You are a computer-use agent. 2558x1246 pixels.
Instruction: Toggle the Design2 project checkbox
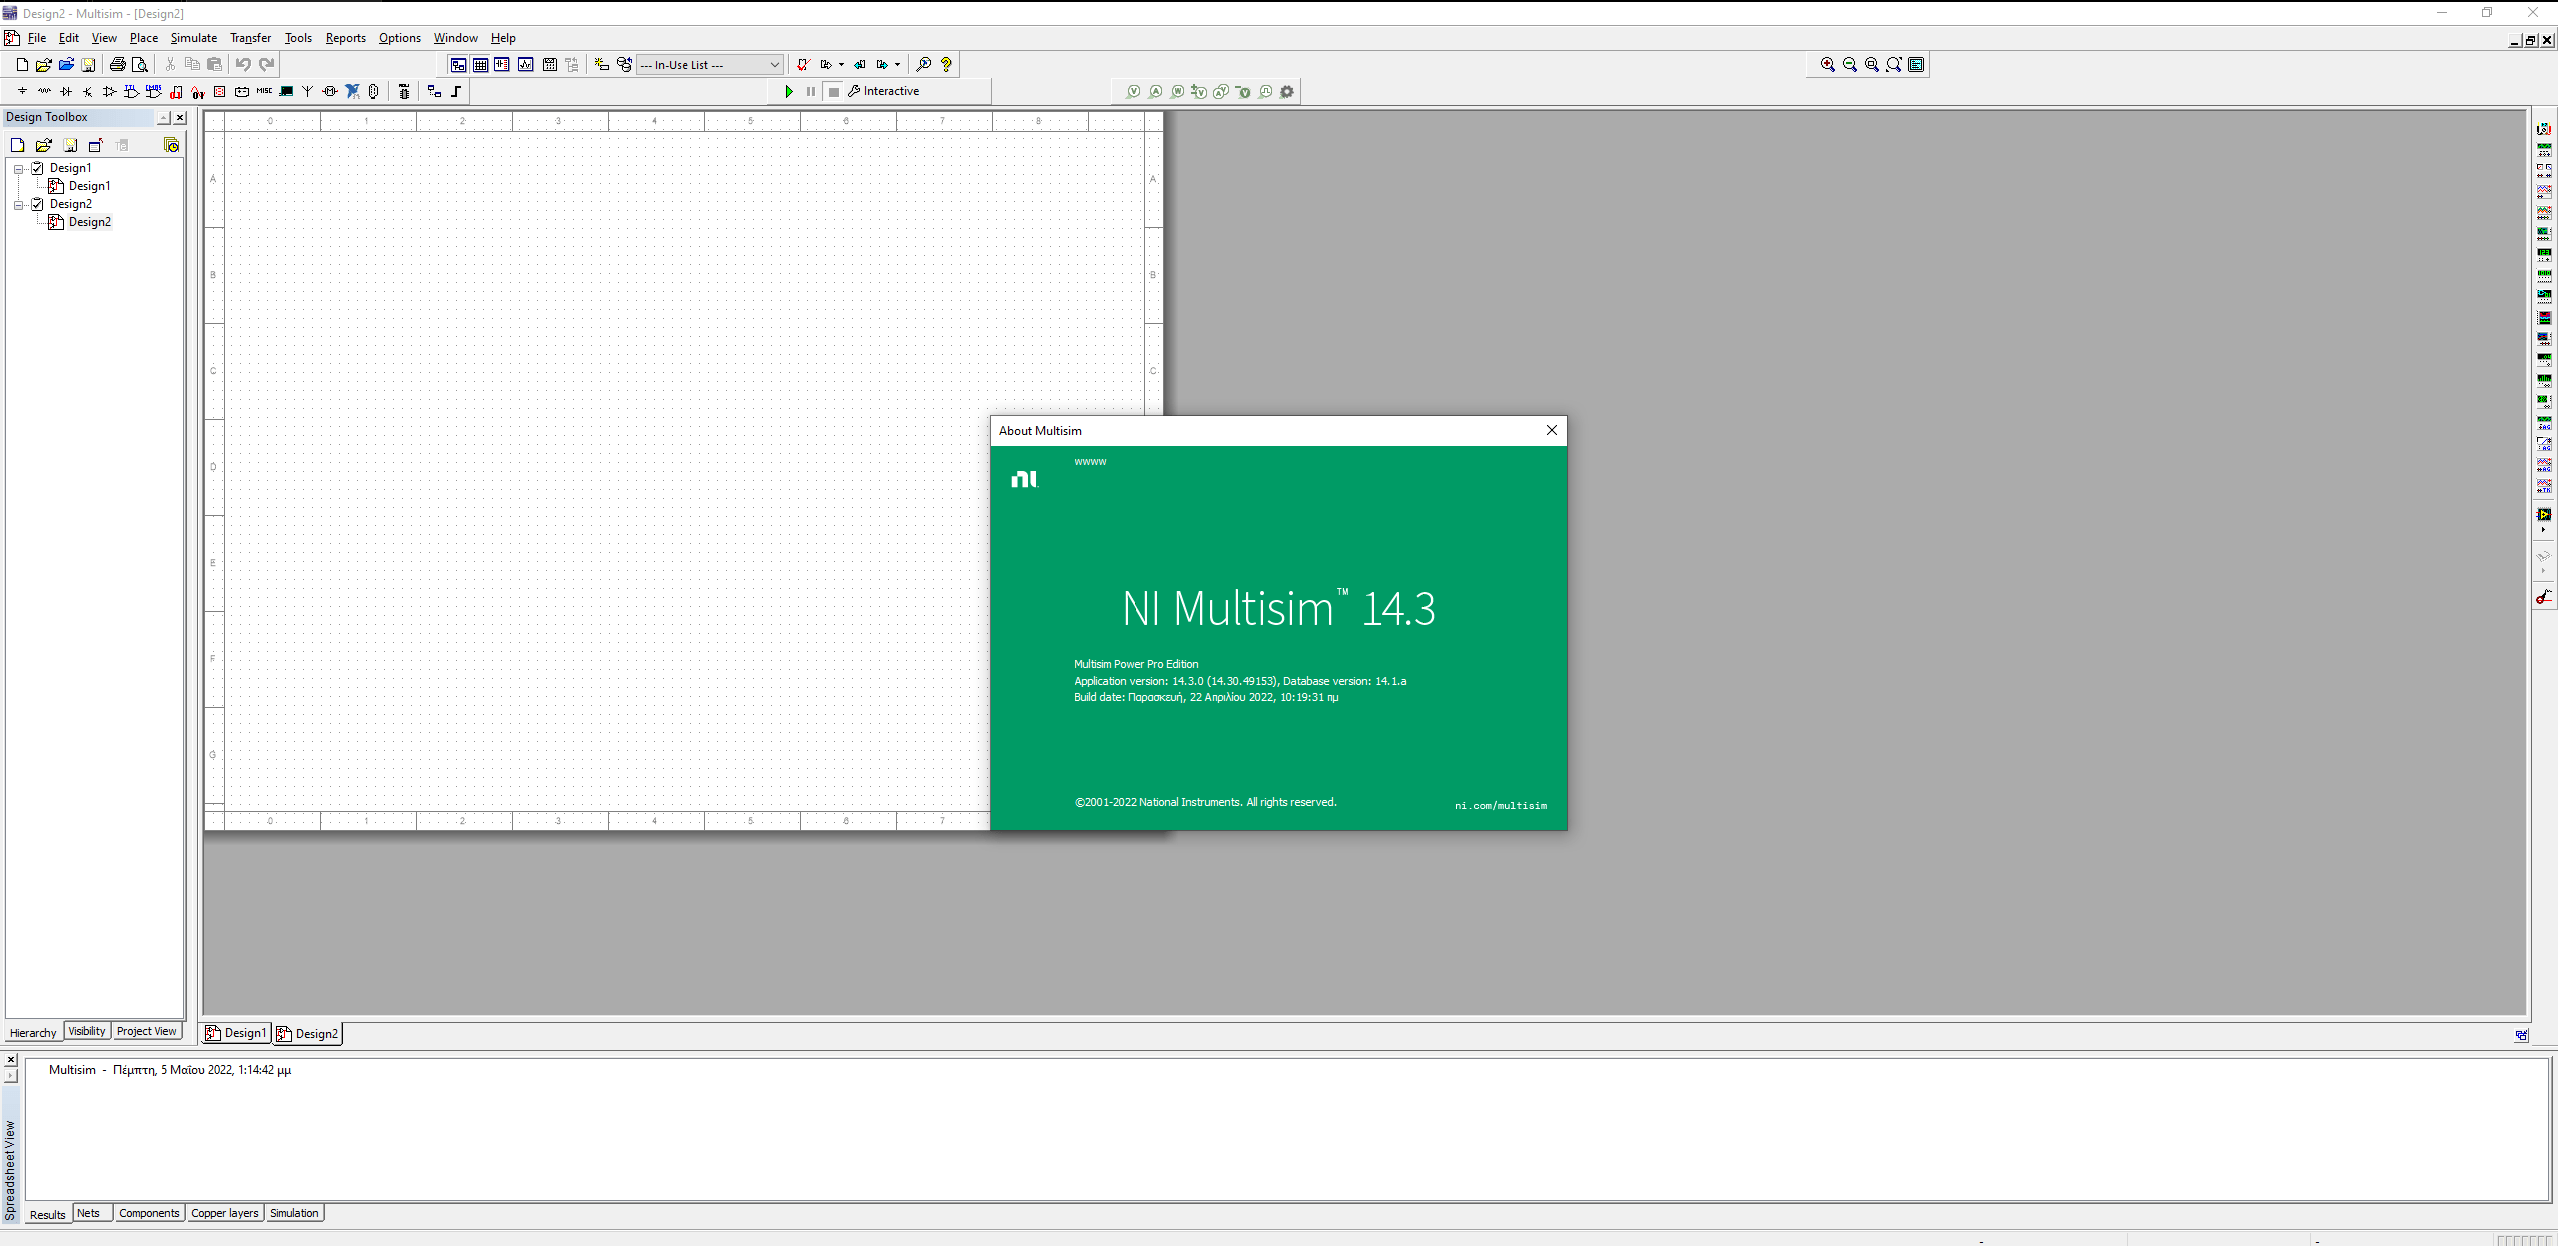[x=37, y=204]
